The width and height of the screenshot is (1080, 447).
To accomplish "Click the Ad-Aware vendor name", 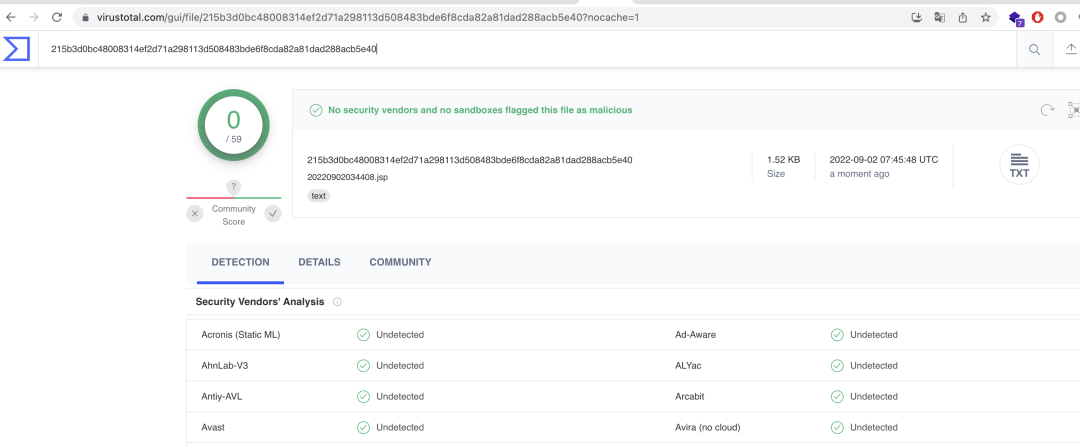I will [695, 335].
